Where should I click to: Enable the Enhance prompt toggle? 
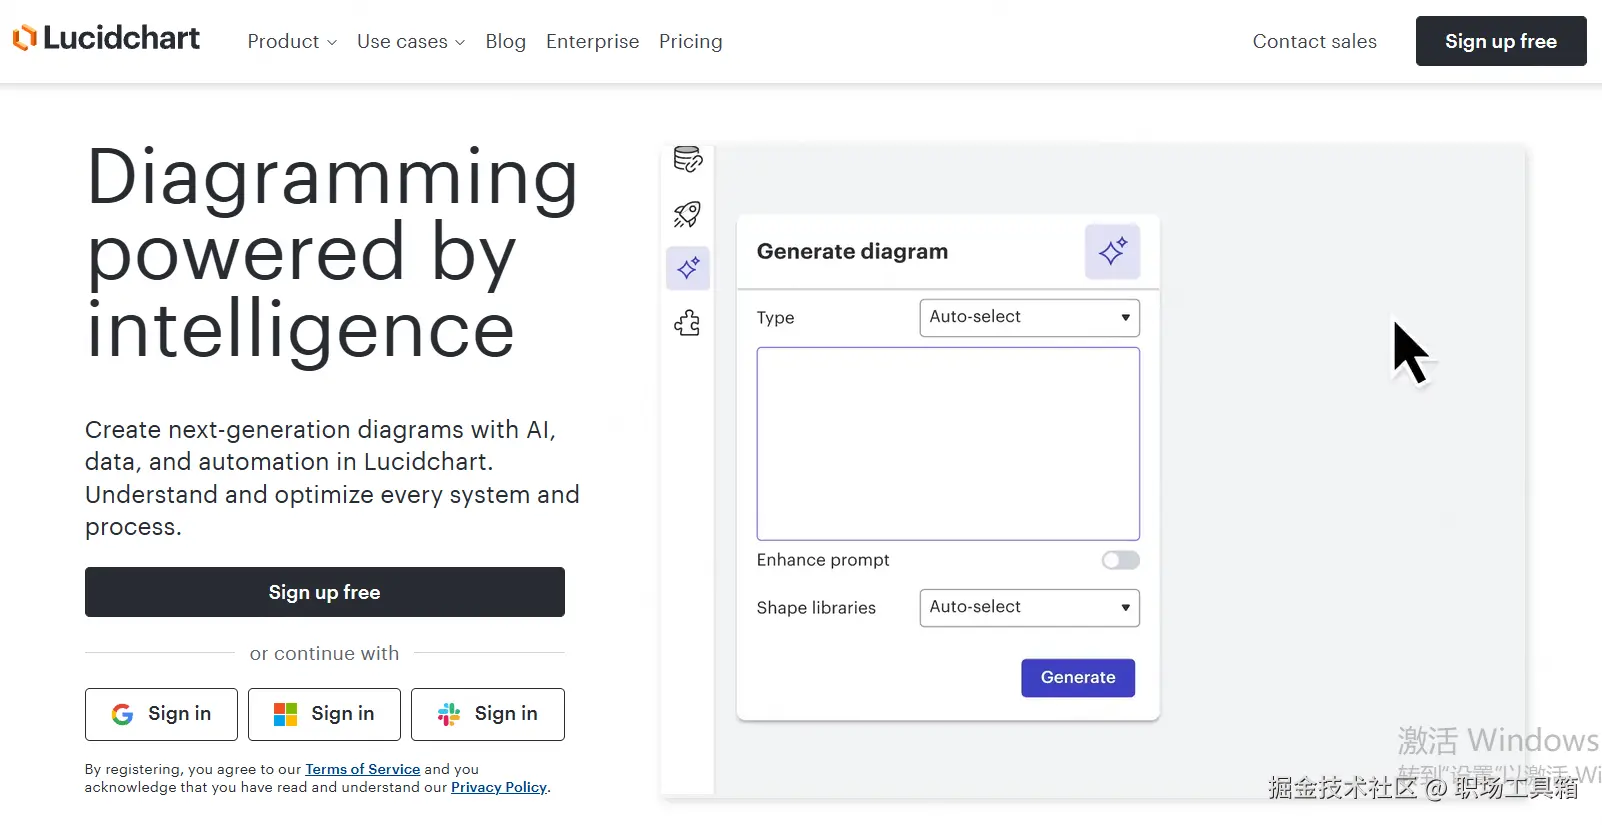click(1120, 560)
